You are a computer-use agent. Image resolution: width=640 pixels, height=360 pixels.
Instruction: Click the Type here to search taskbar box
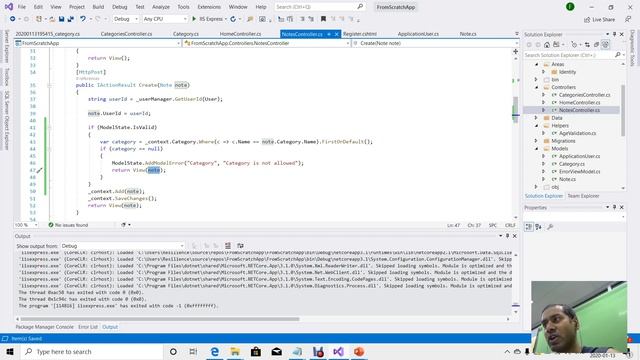(x=92, y=351)
